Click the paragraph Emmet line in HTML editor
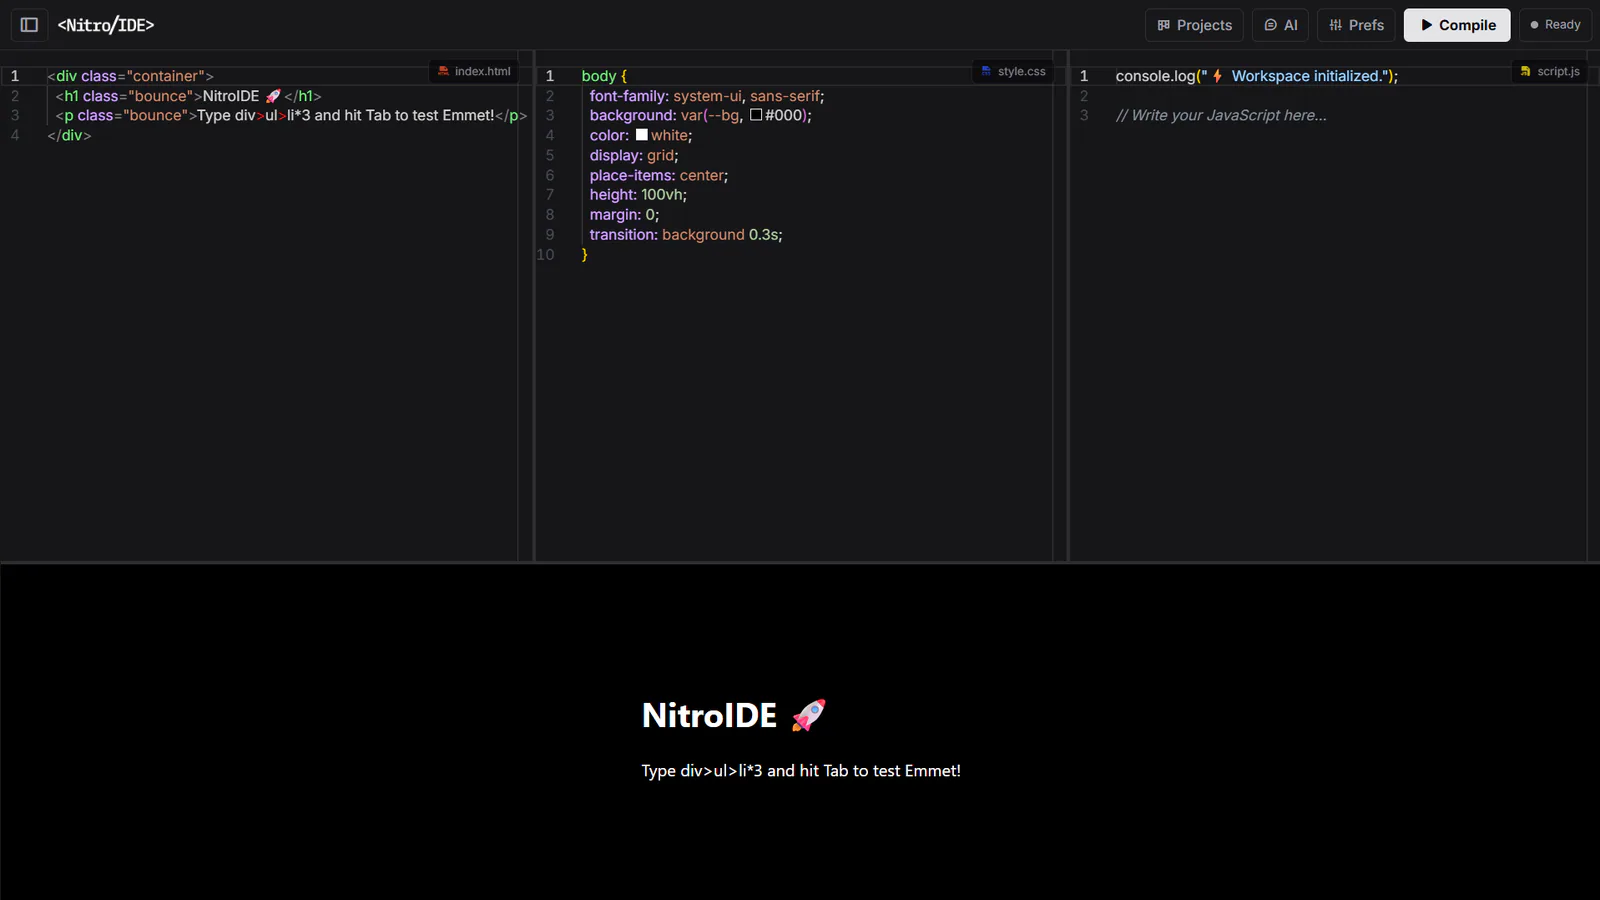Screen dimensions: 1600x900 pyautogui.click(x=291, y=116)
